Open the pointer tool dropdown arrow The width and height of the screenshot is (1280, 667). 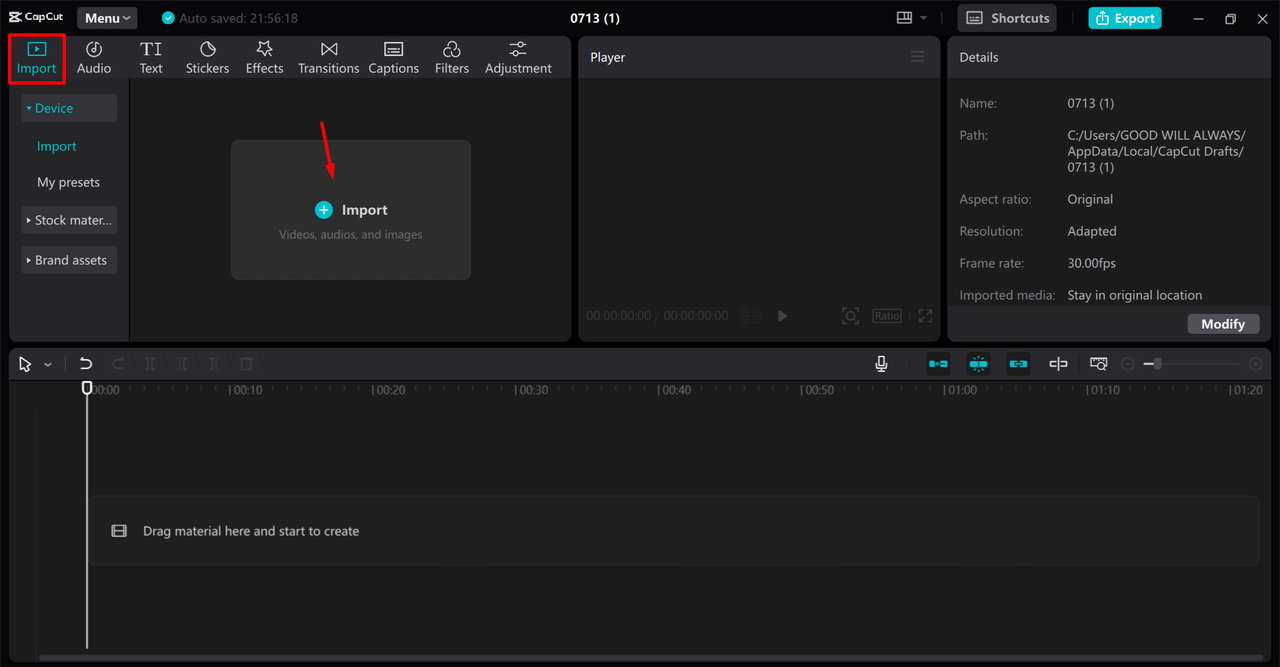click(48, 364)
